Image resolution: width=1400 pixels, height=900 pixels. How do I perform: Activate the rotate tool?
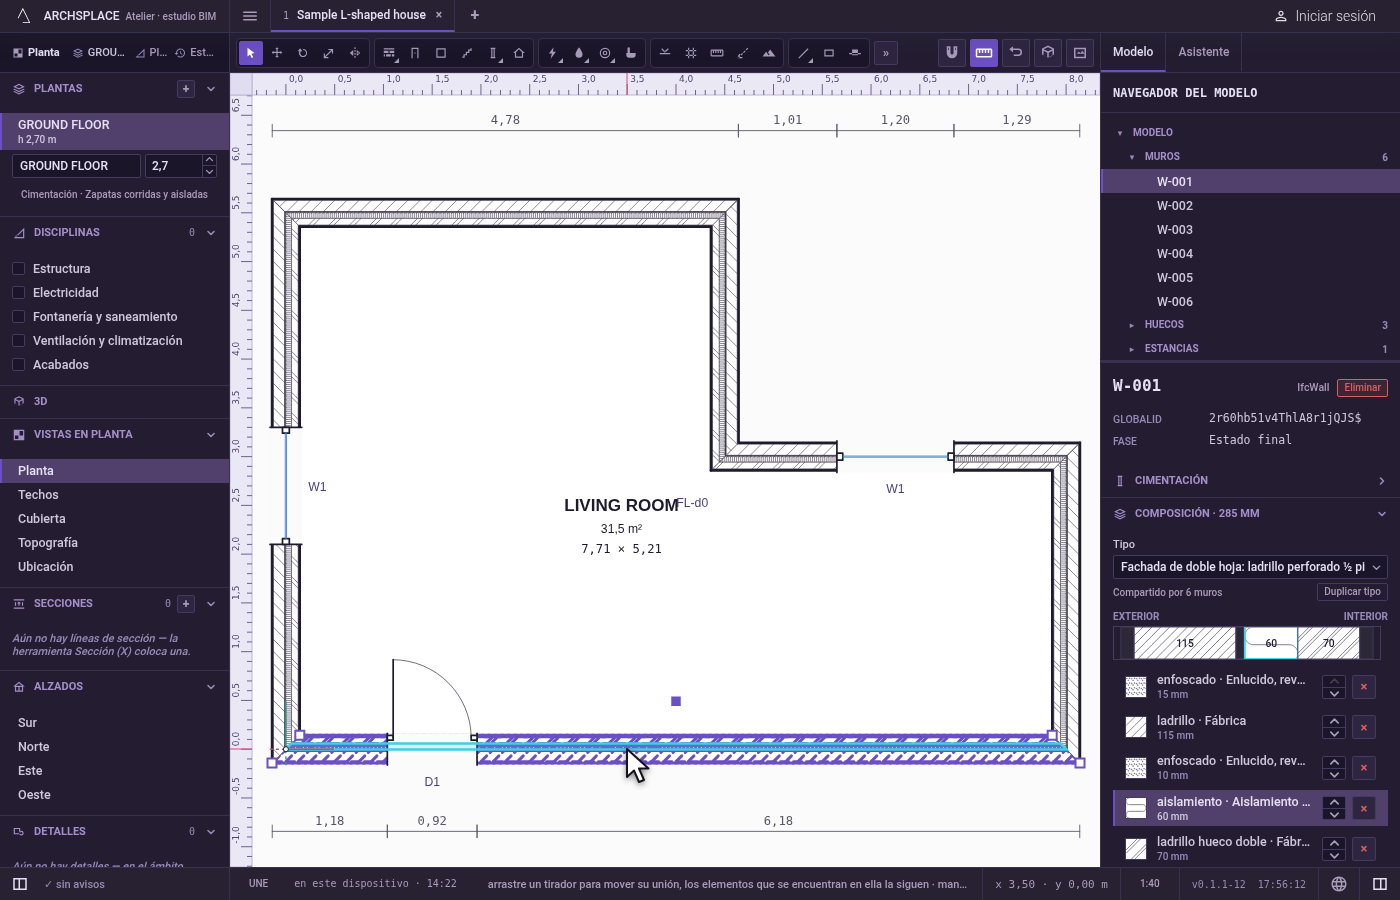click(303, 53)
